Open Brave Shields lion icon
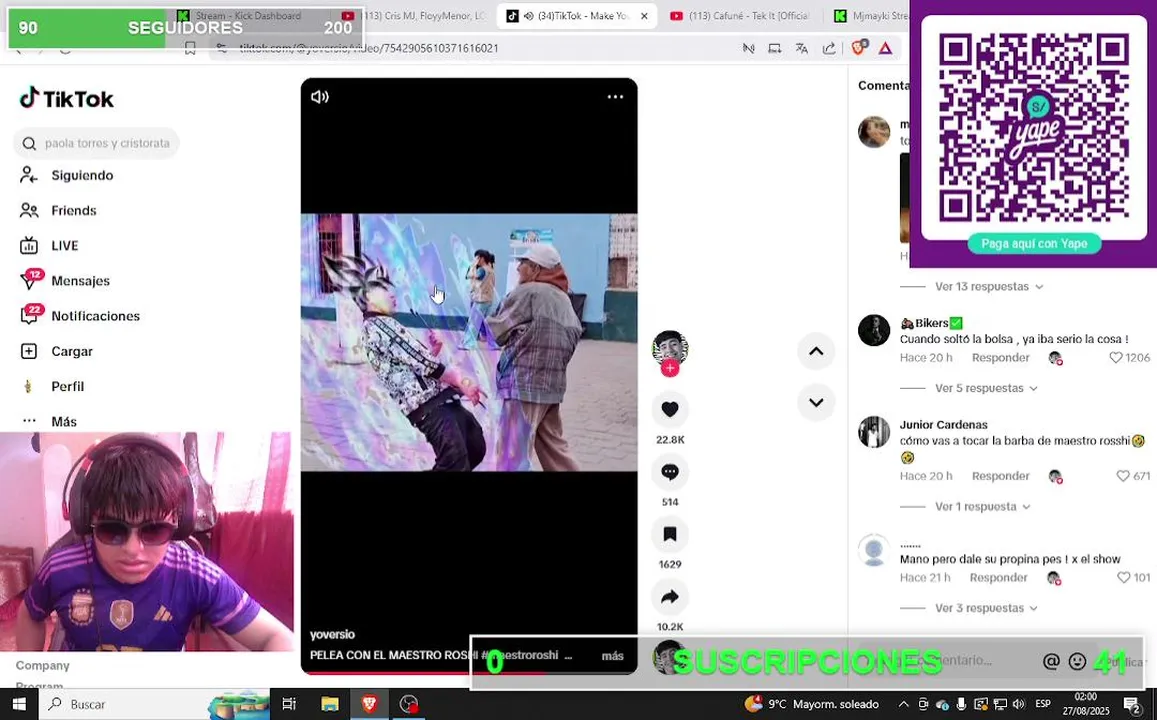Image resolution: width=1157 pixels, height=720 pixels. point(858,48)
